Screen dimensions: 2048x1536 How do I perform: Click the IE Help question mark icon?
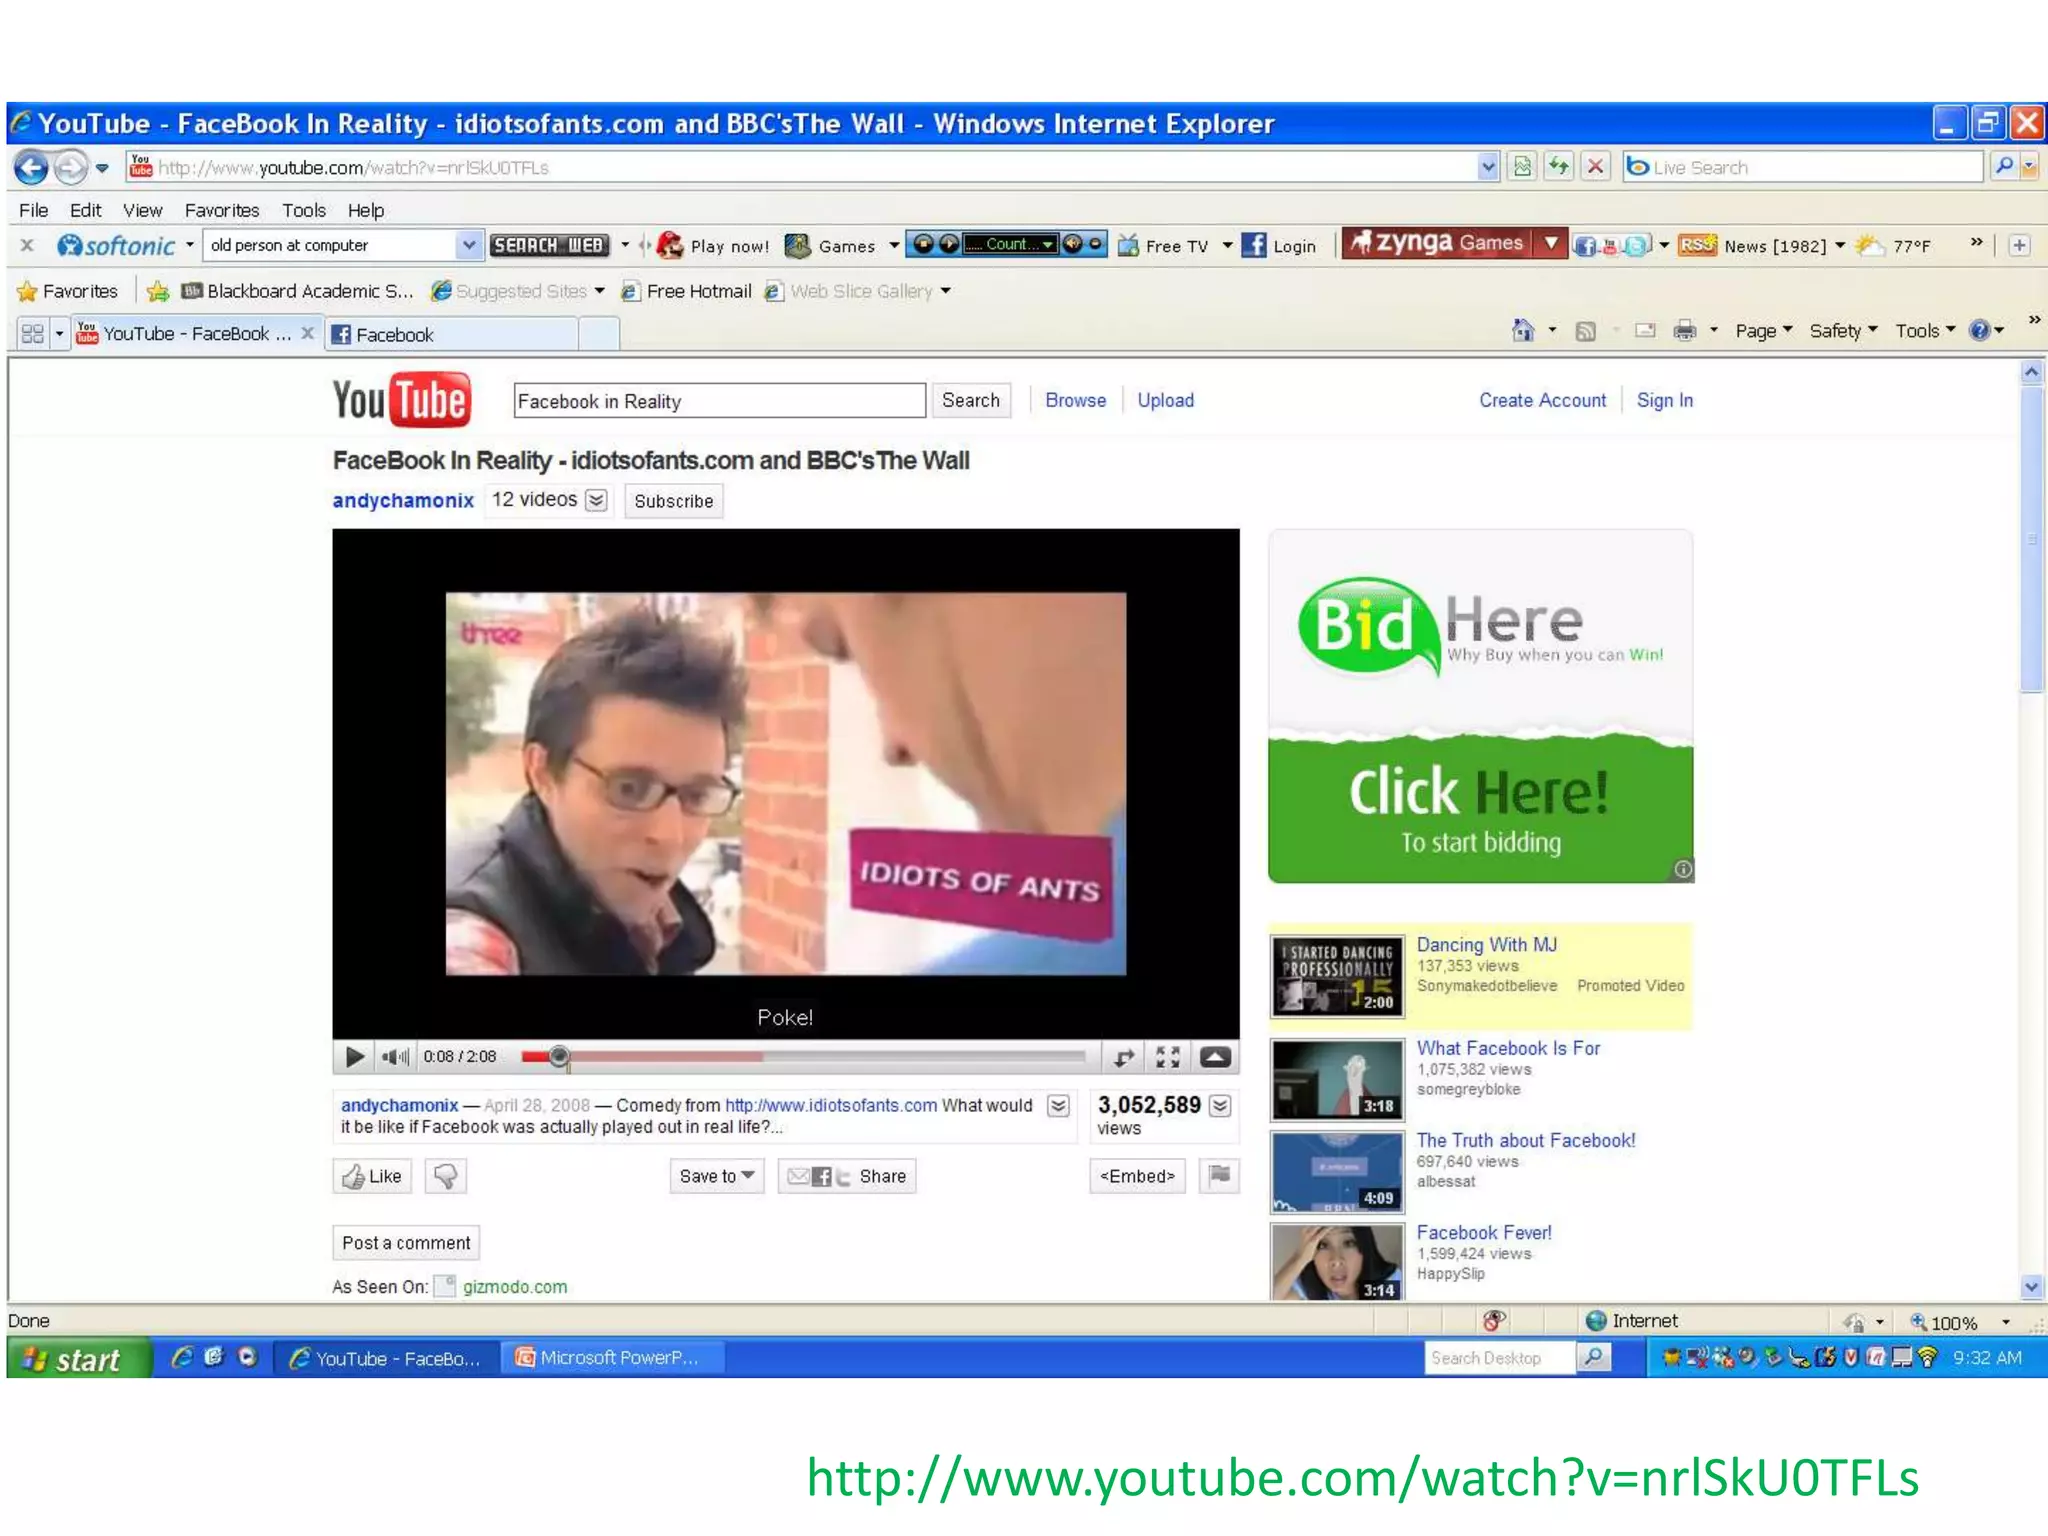(1979, 330)
